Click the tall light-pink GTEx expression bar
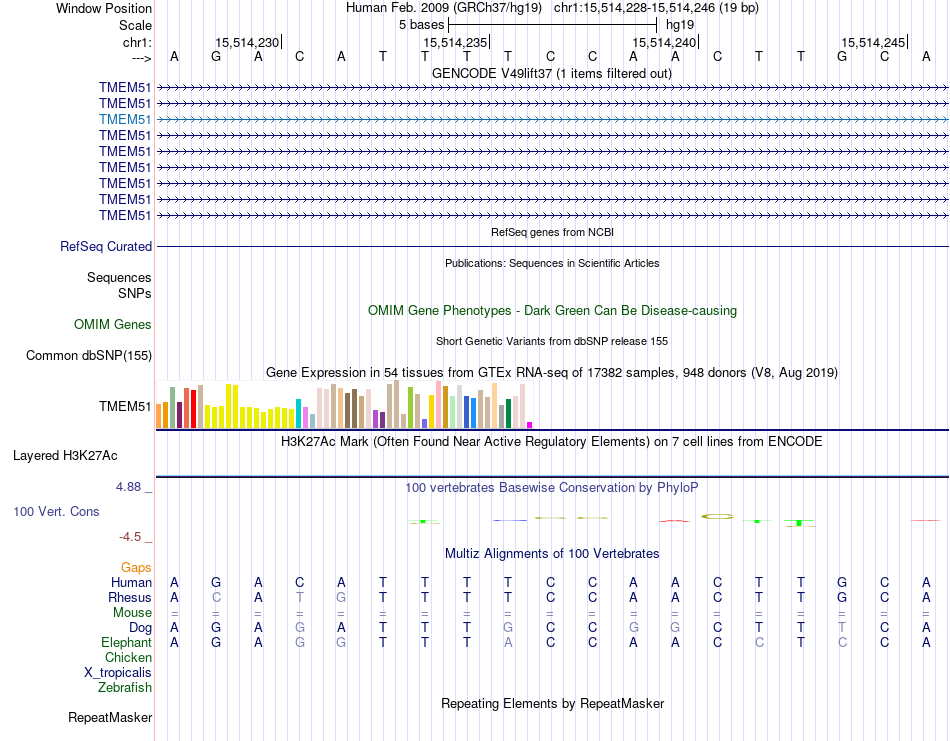Viewport: 950px width, 741px height. 439,405
